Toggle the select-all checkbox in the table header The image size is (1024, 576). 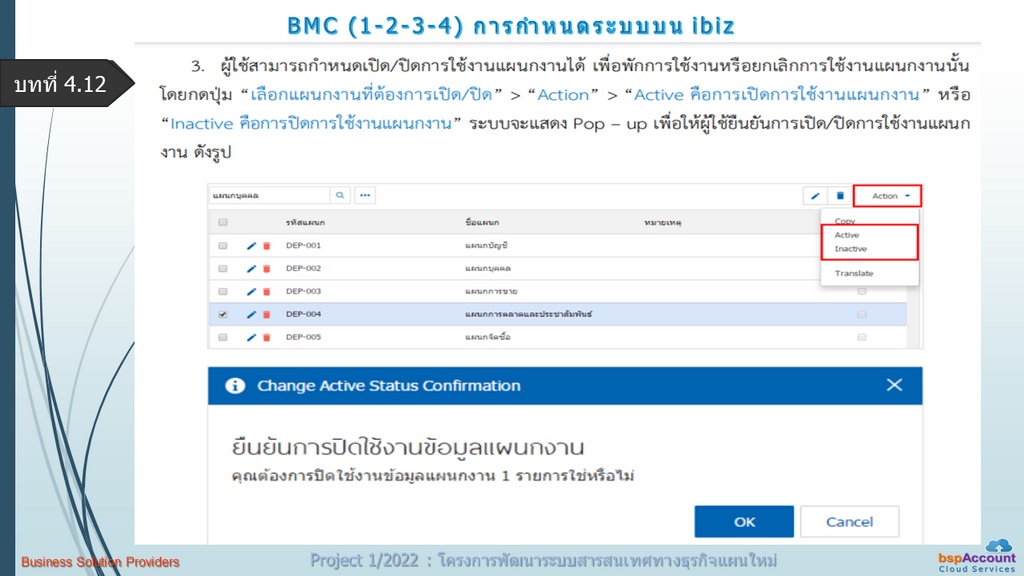click(x=223, y=223)
